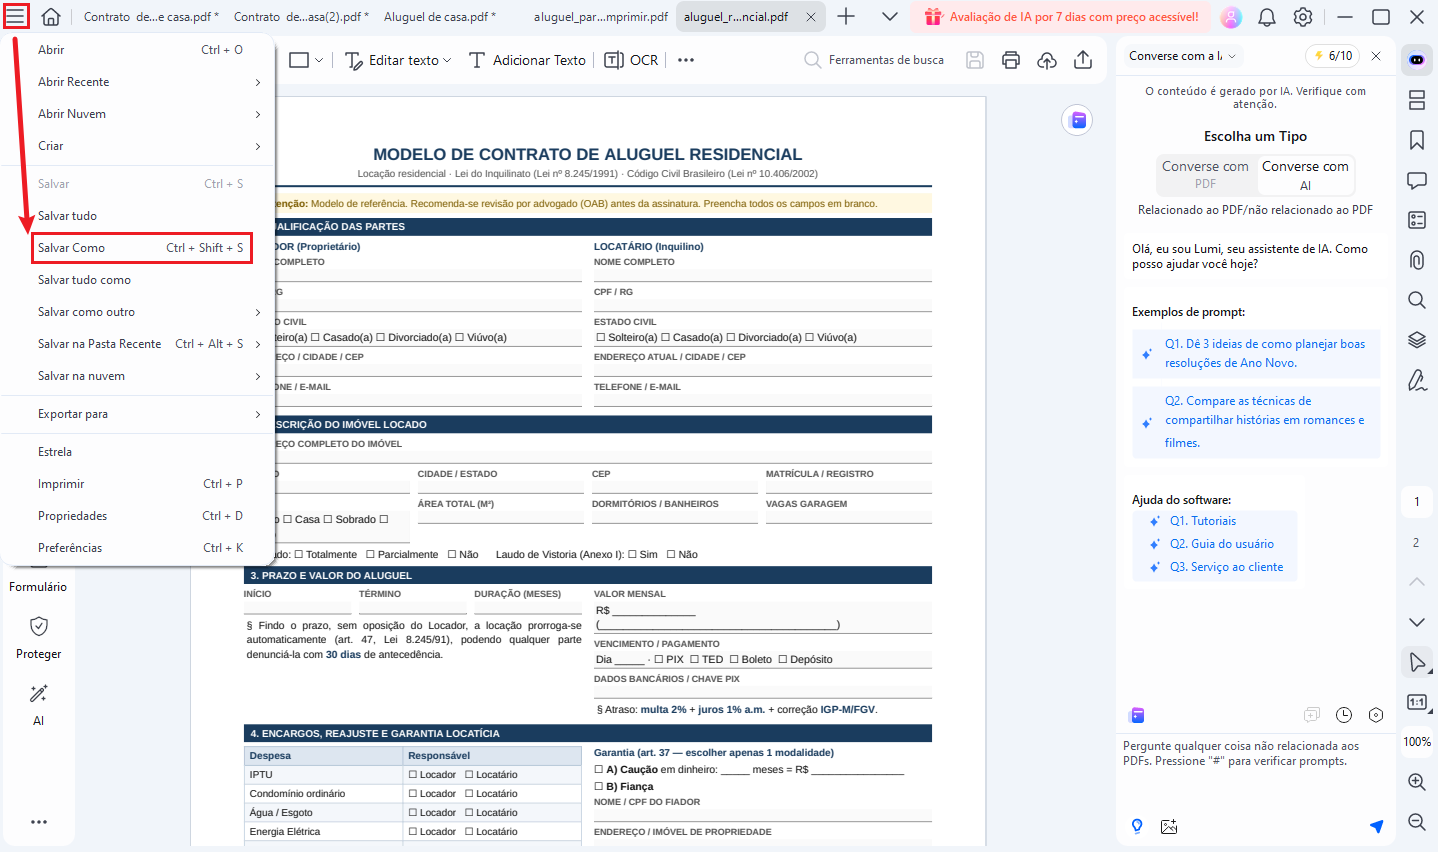Open the Q2. Guia do usuário link
The image size is (1438, 852).
(1221, 544)
